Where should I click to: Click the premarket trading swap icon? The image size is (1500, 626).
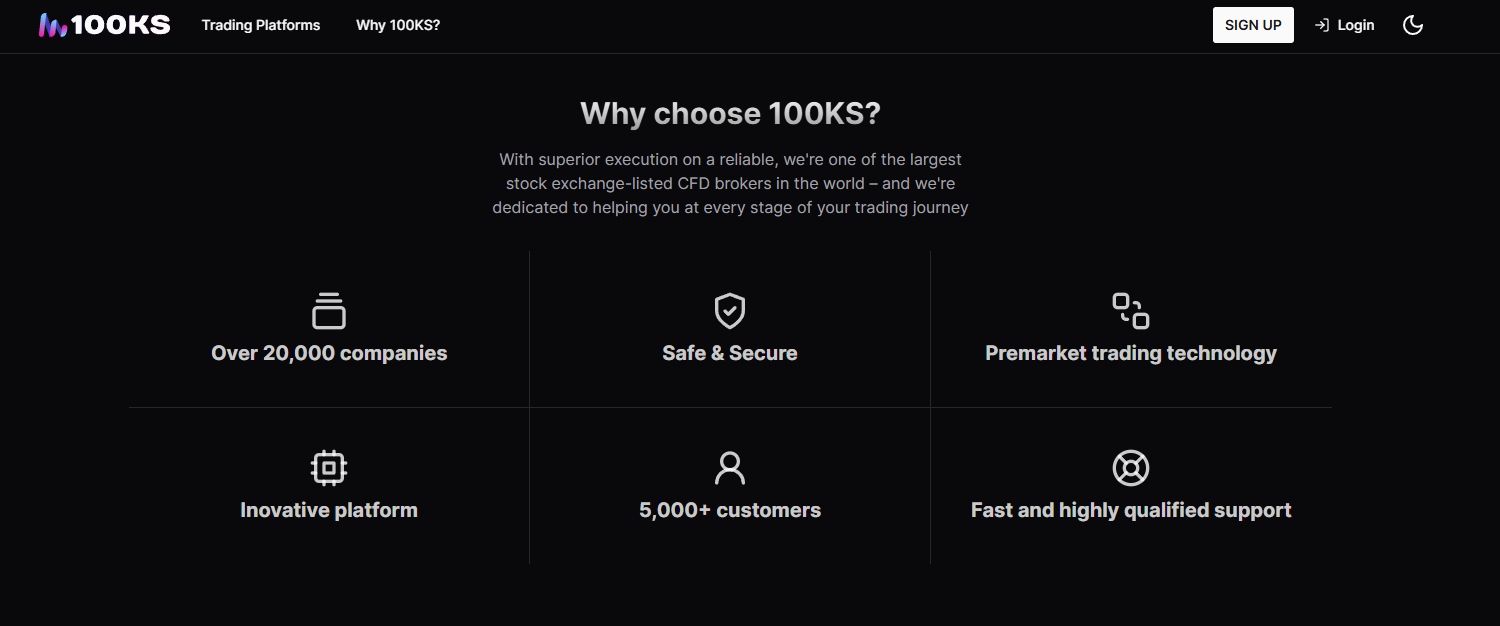pos(1131,311)
